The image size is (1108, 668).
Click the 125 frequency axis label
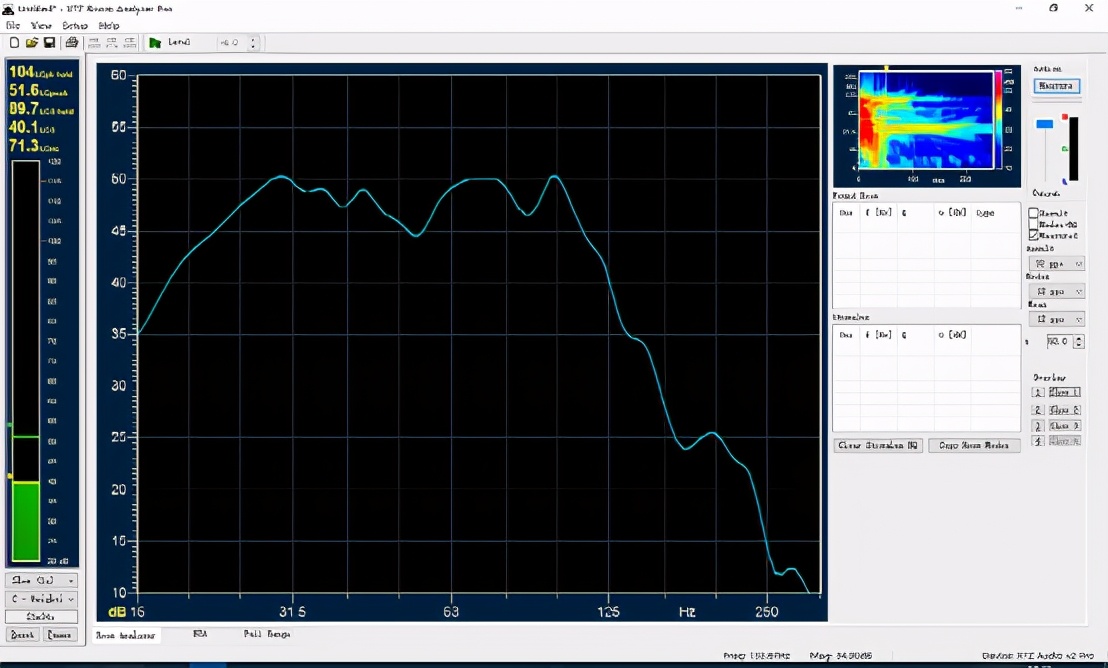coord(608,611)
